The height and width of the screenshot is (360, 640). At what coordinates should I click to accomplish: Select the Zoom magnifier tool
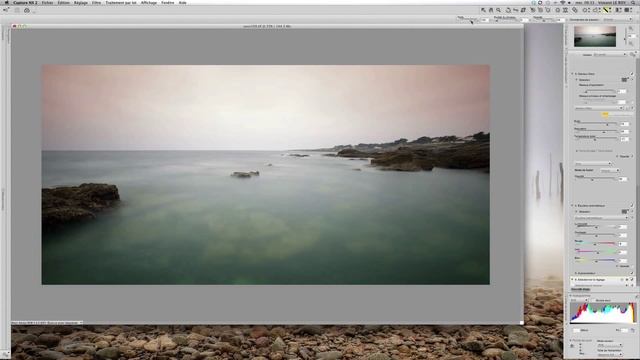[498, 10]
